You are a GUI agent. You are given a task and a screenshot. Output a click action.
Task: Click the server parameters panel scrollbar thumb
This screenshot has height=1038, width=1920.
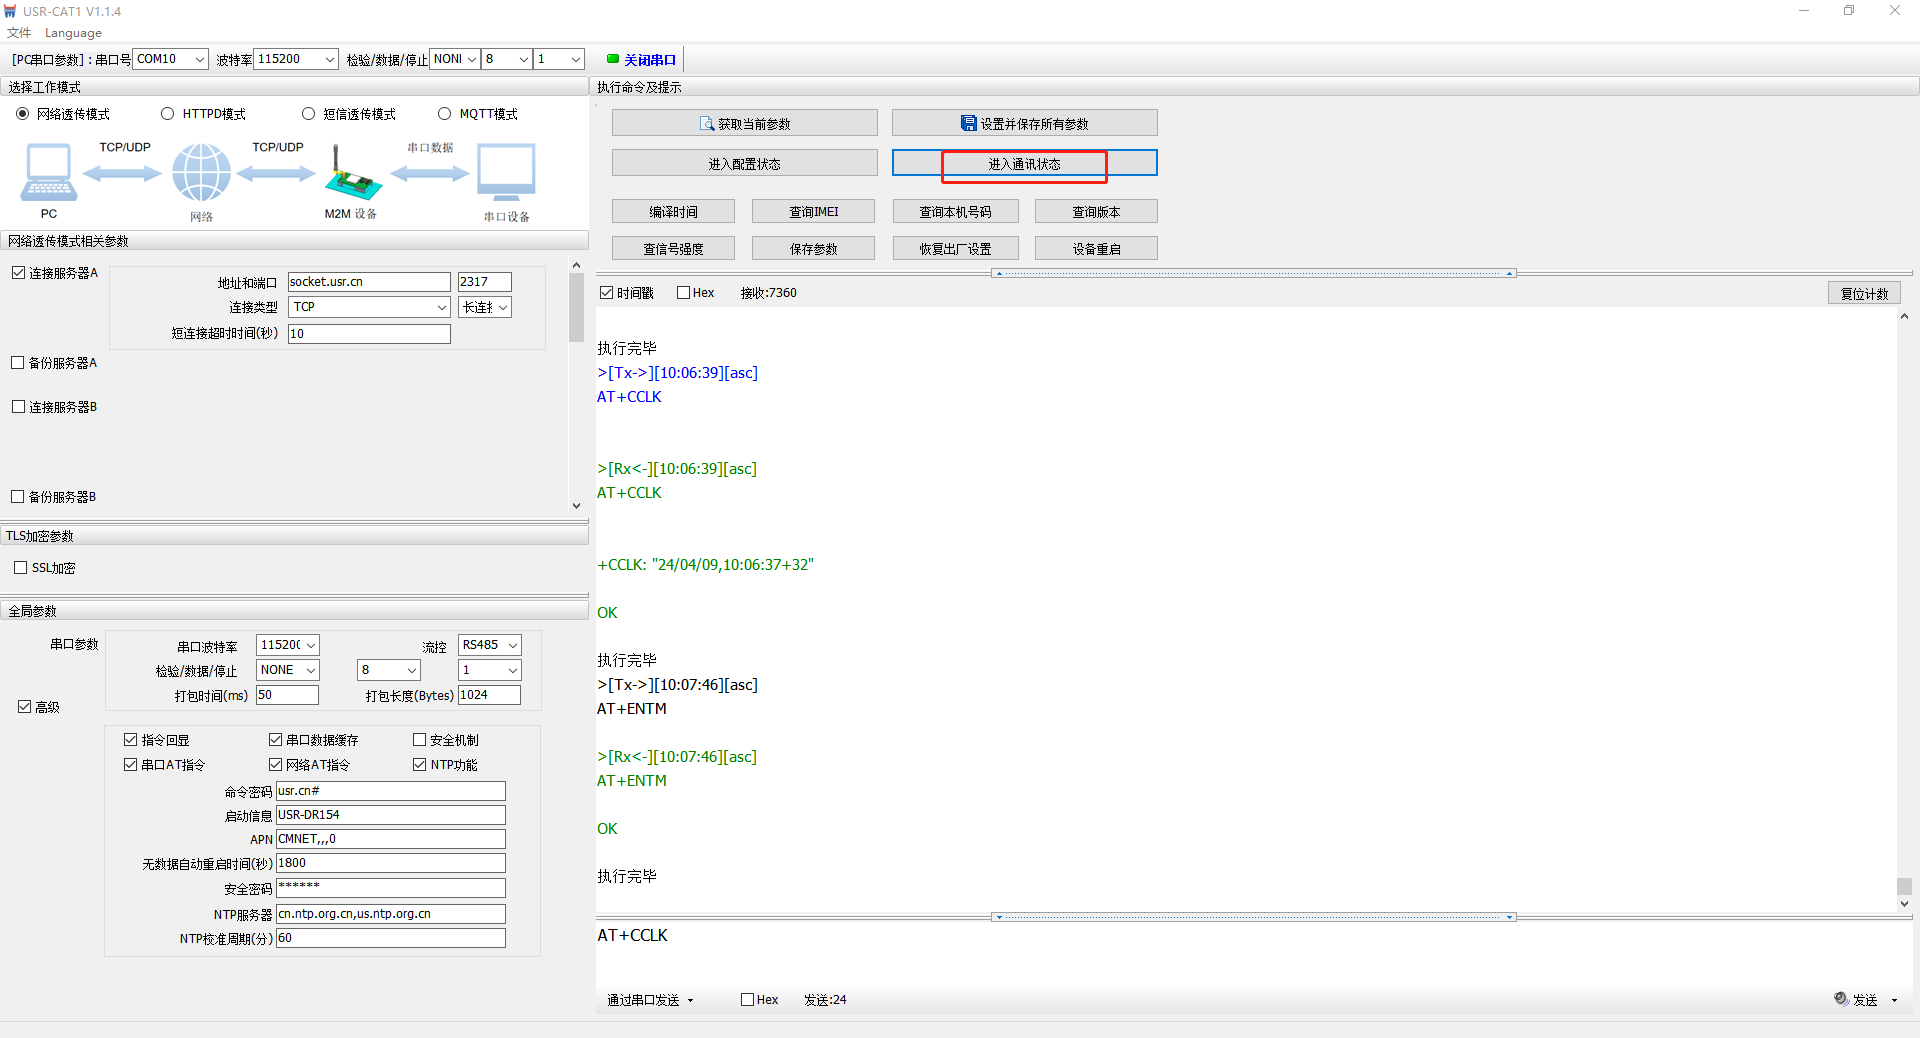click(576, 307)
